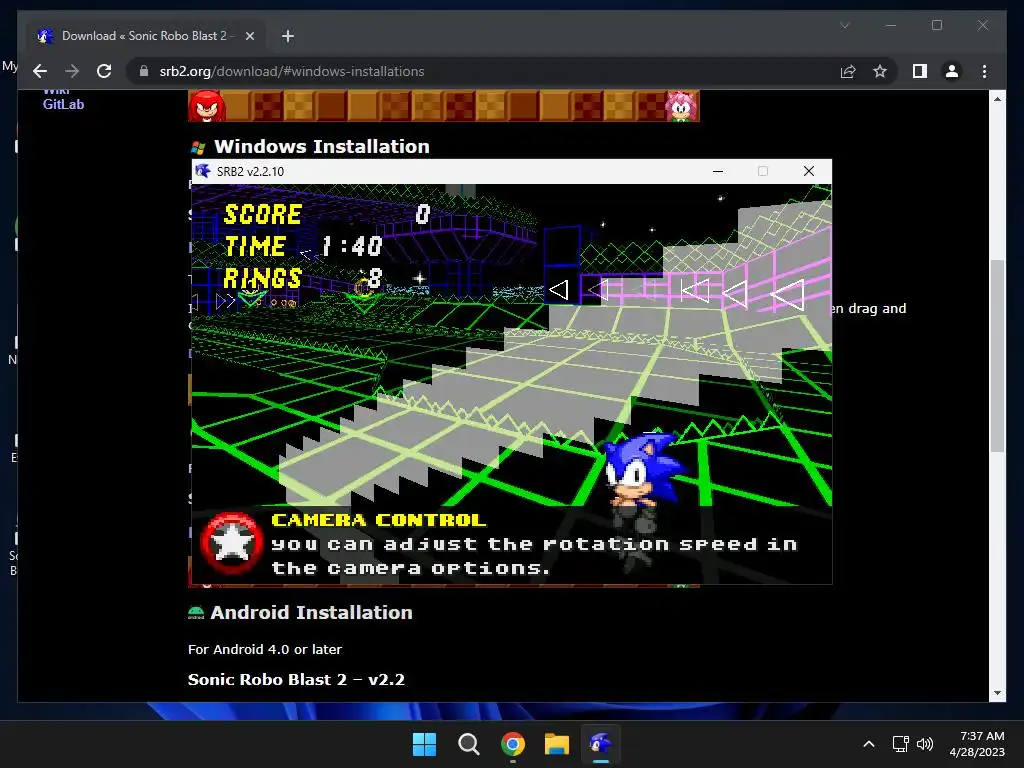The height and width of the screenshot is (768, 1024).
Task: Open the clock and date flyout
Action: (977, 744)
